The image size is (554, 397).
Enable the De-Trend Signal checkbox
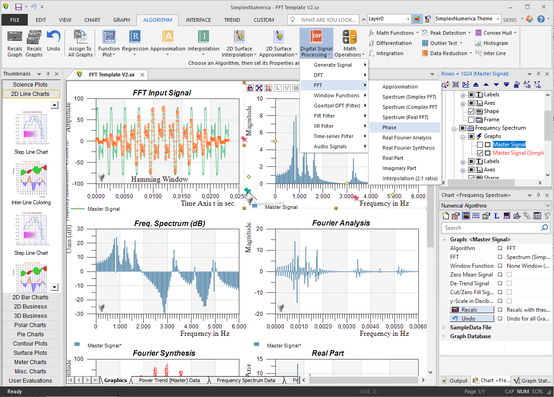coord(509,283)
